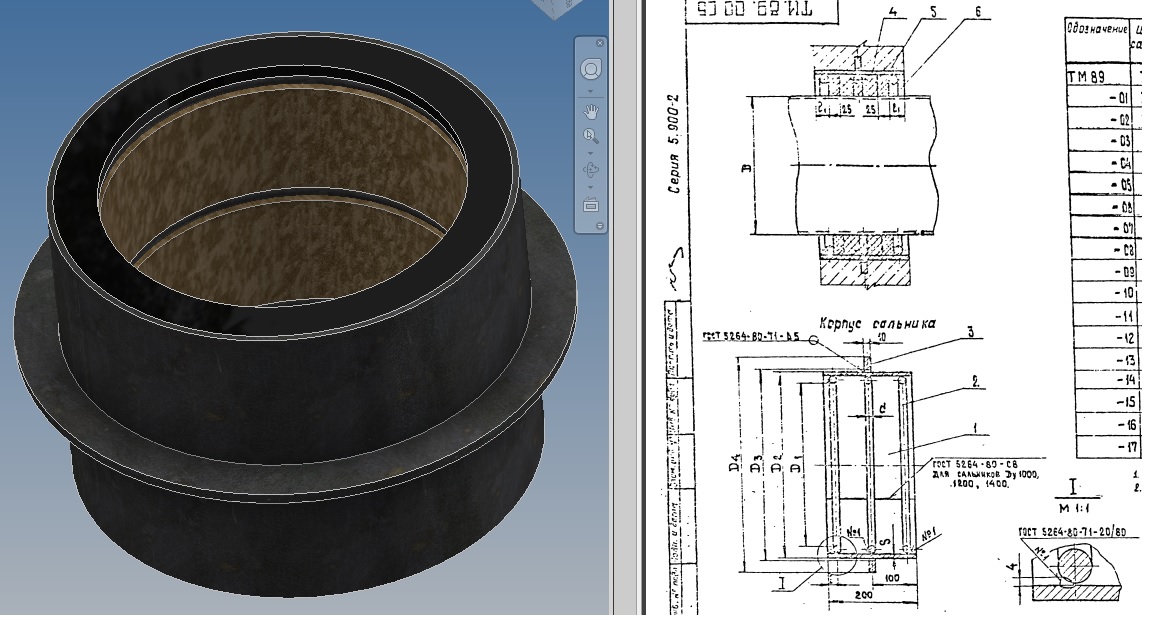The height and width of the screenshot is (620, 1152).
Task: Select the Pan hand tool
Action: pos(591,112)
